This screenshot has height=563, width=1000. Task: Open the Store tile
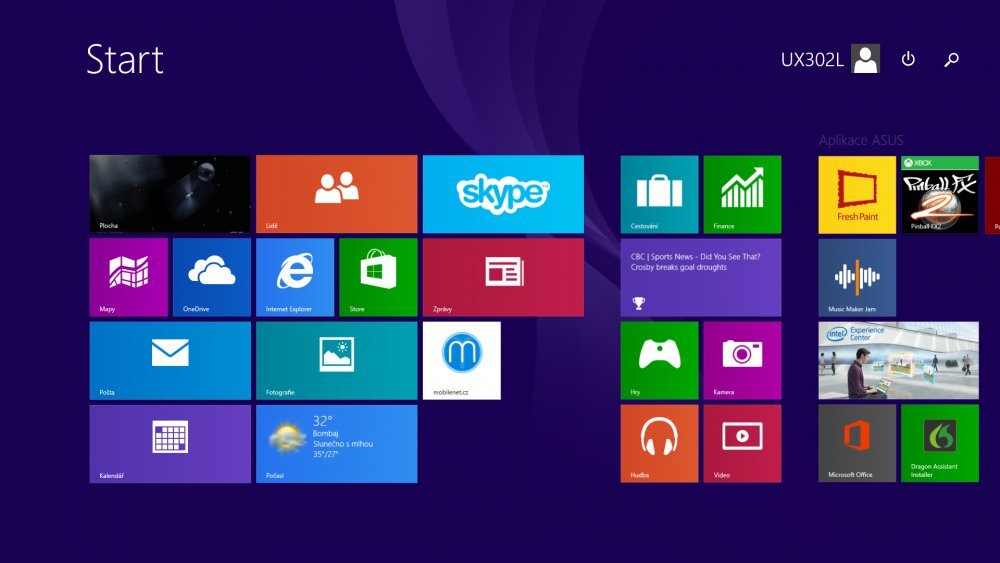[x=378, y=277]
